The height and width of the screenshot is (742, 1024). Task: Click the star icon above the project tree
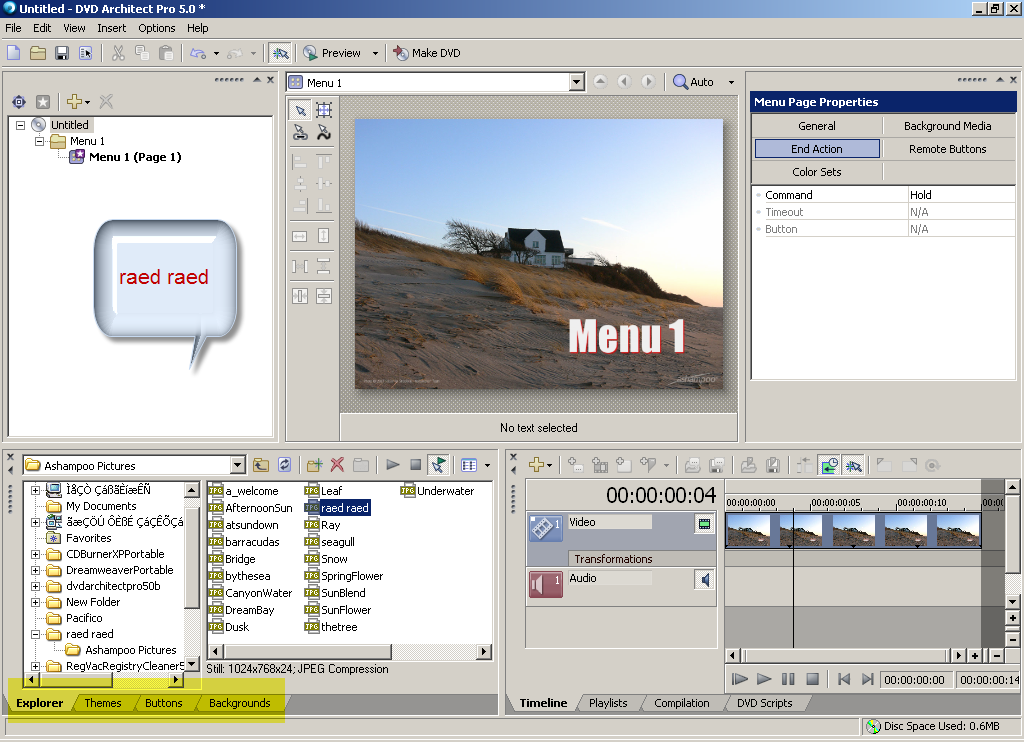(42, 102)
